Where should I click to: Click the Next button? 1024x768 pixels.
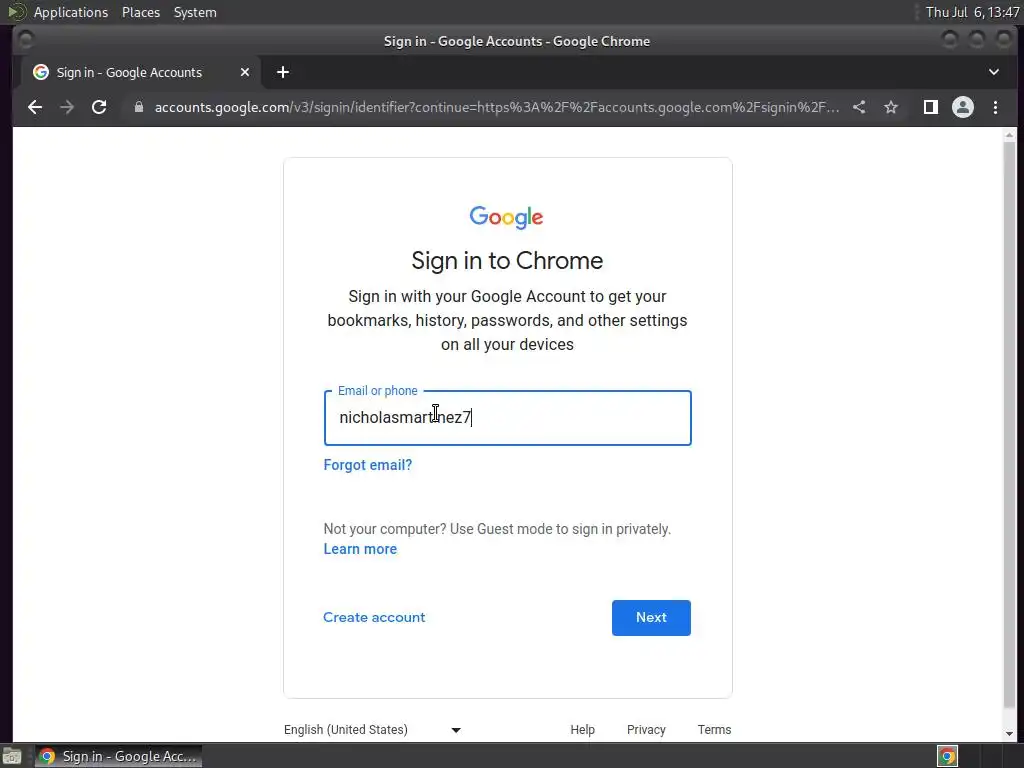(x=651, y=618)
